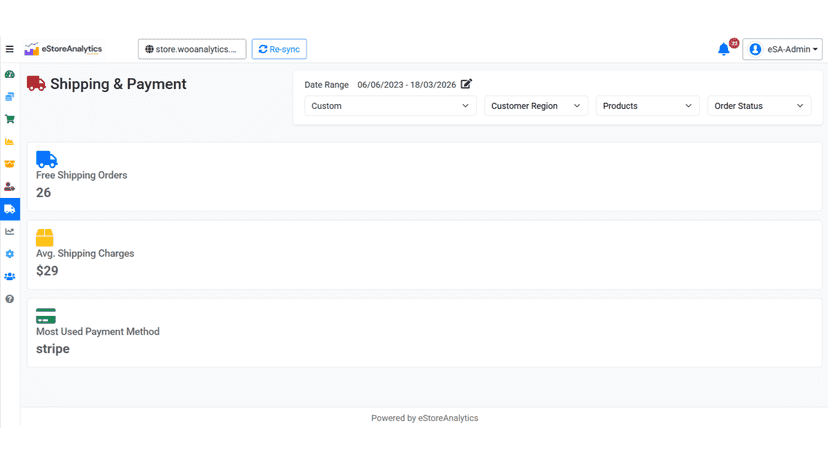This screenshot has width=828, height=466.
Task: Open the Order Status dropdown
Action: [759, 106]
